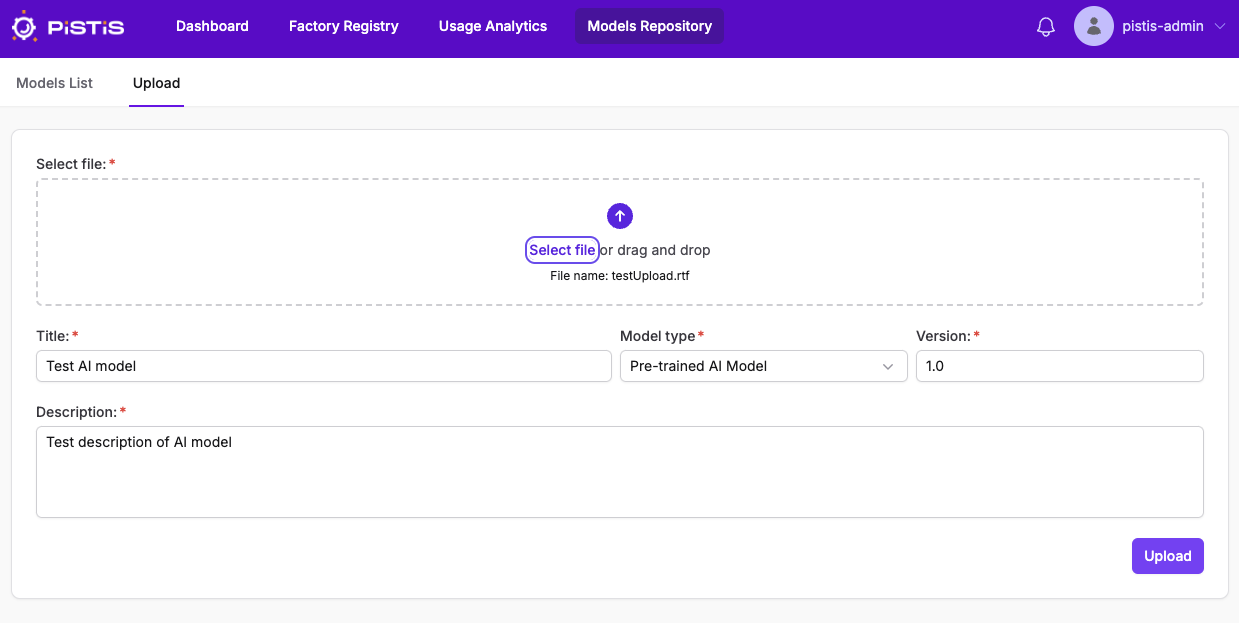Go to the Dashboard menu

212,26
